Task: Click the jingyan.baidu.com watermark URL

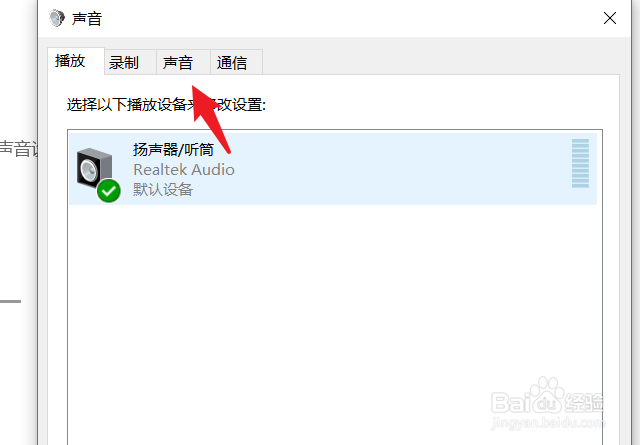Action: pyautogui.click(x=548, y=423)
